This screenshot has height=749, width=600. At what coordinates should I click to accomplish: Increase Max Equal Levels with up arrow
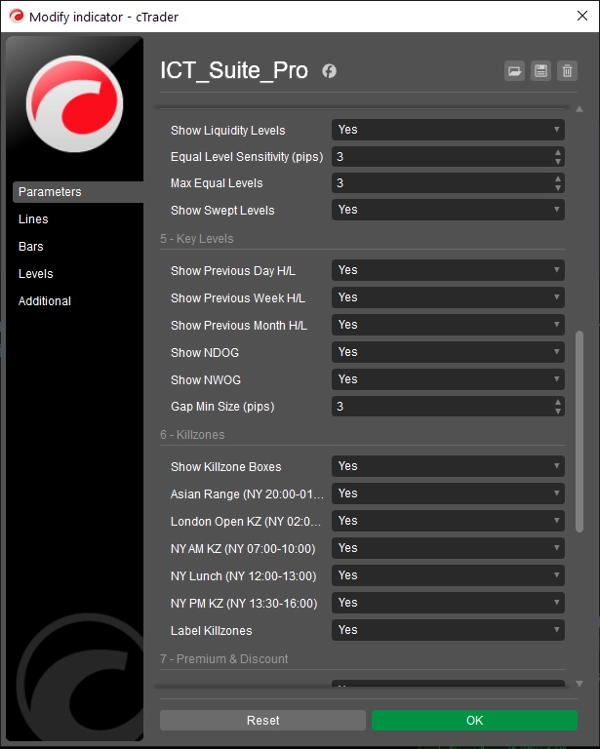click(558, 180)
